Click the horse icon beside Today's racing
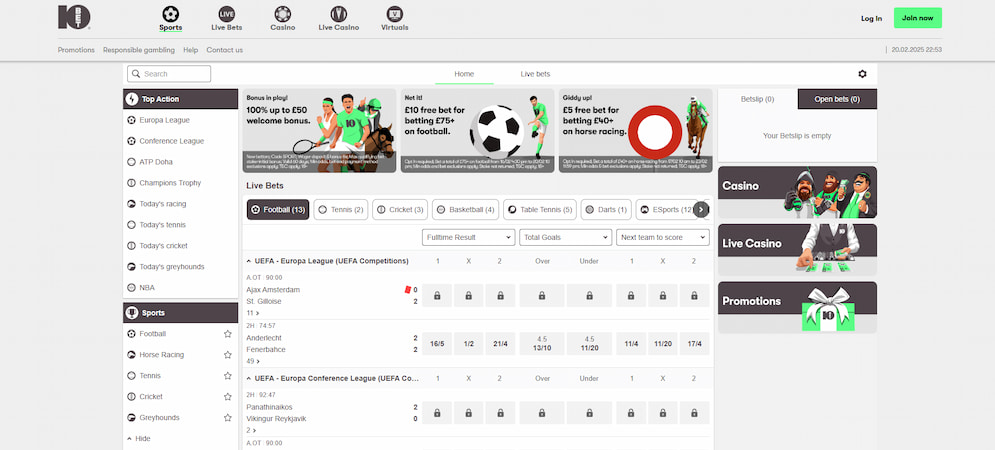995x450 pixels. pos(131,204)
